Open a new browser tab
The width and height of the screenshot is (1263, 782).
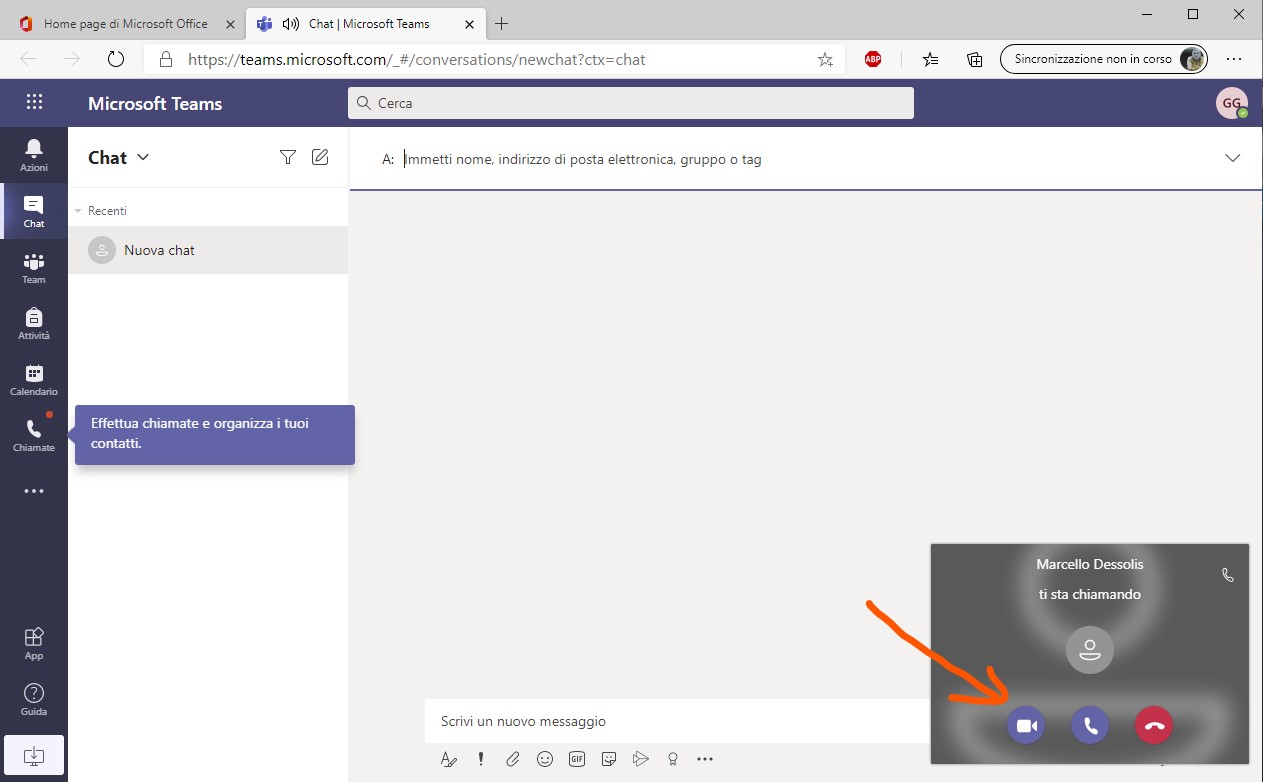[502, 24]
